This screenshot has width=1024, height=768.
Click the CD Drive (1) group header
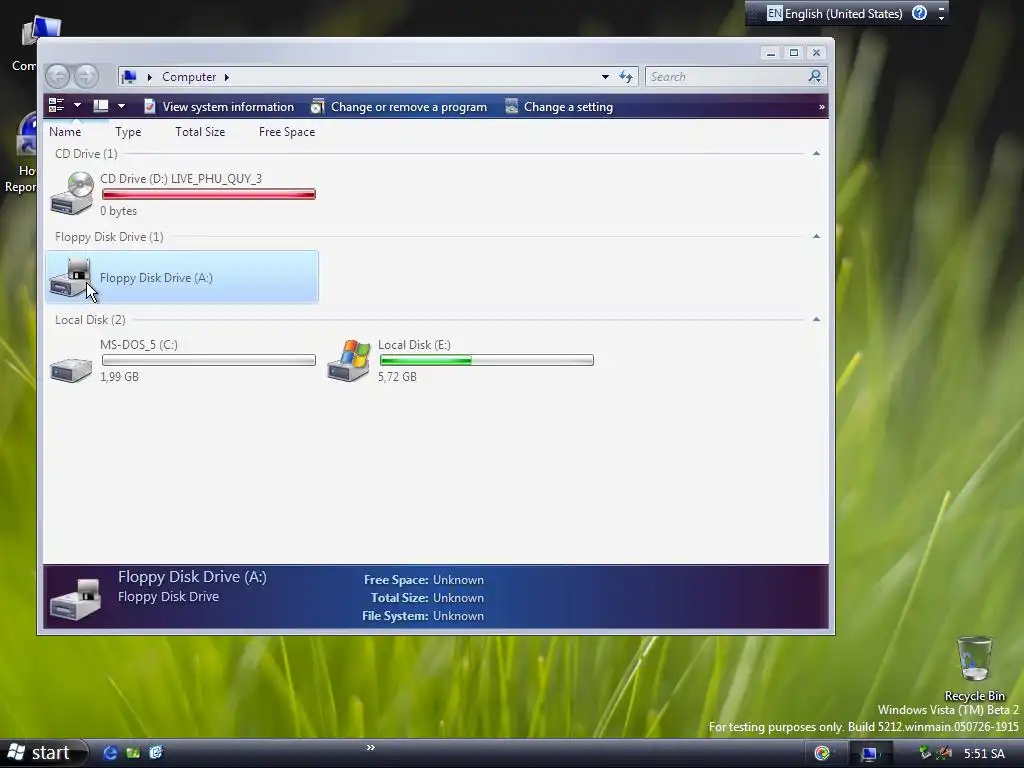click(86, 153)
